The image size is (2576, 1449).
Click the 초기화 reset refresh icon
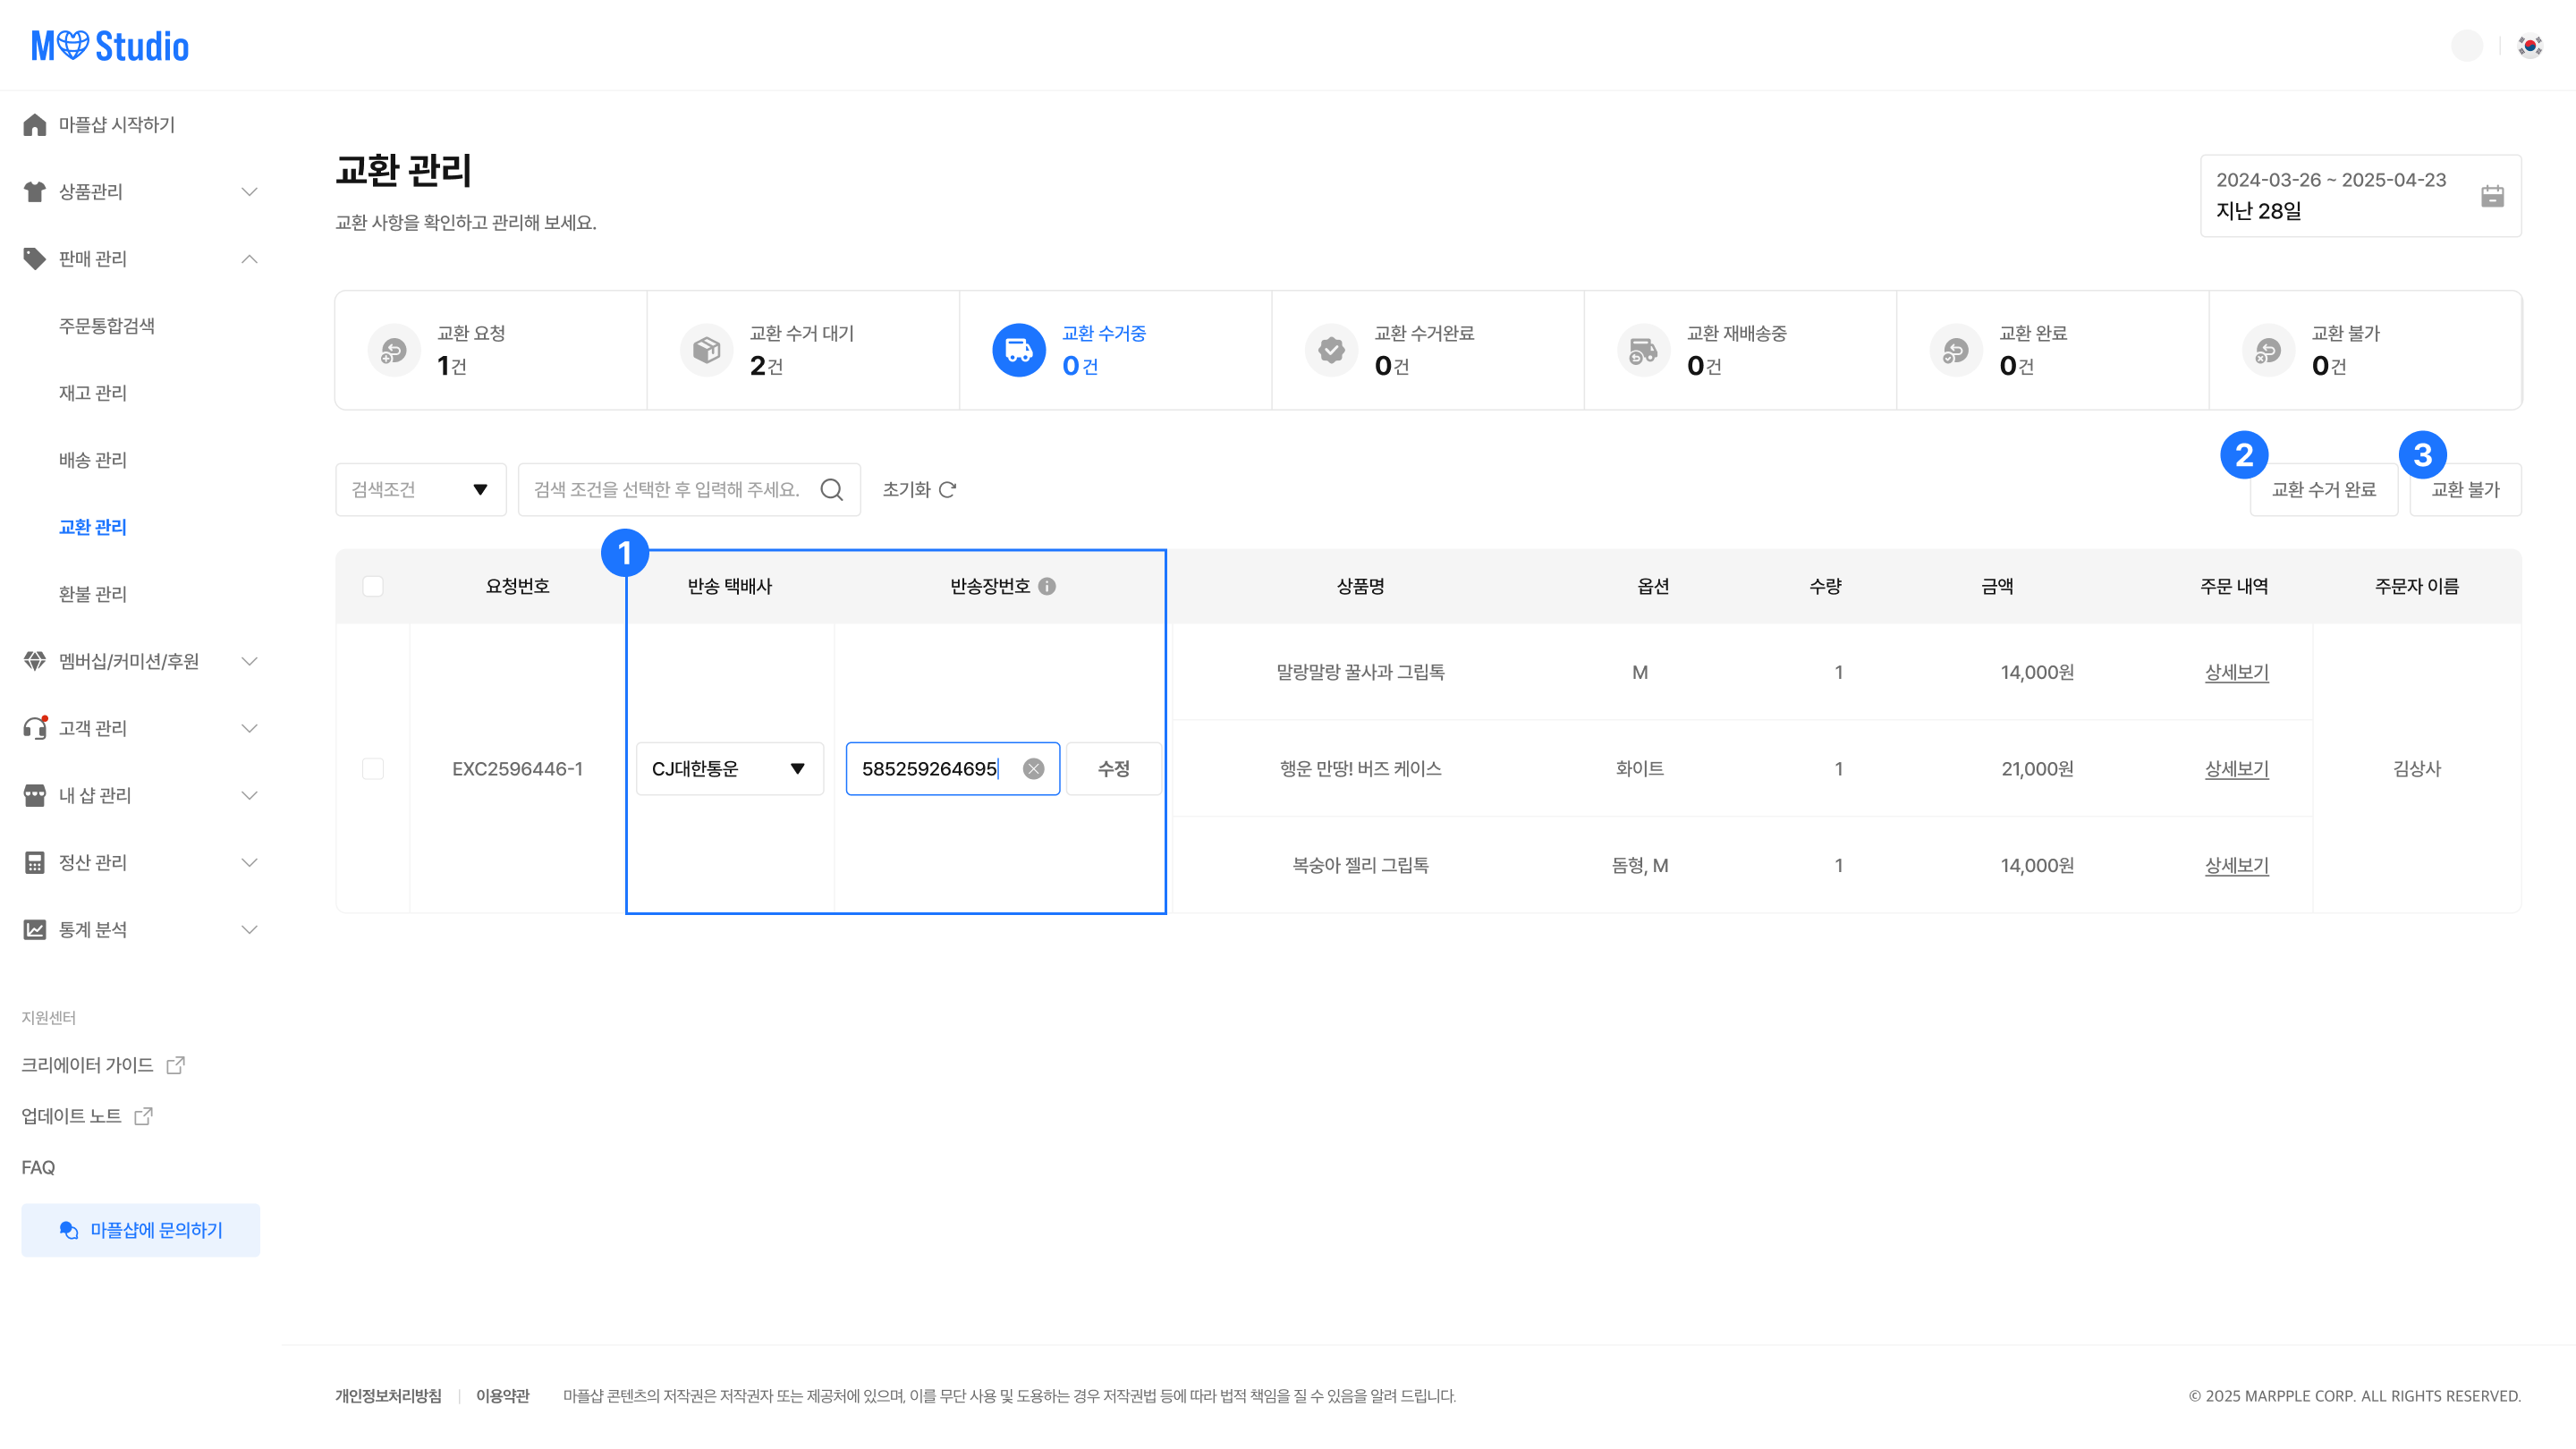[x=948, y=489]
